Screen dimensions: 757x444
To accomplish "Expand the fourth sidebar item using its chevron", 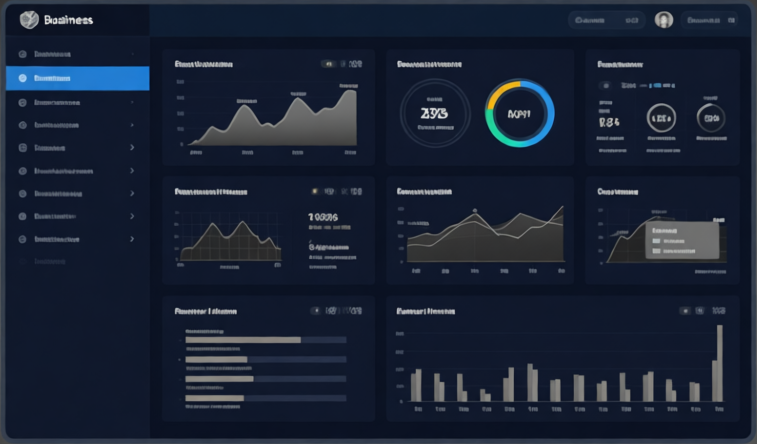I will [x=132, y=125].
